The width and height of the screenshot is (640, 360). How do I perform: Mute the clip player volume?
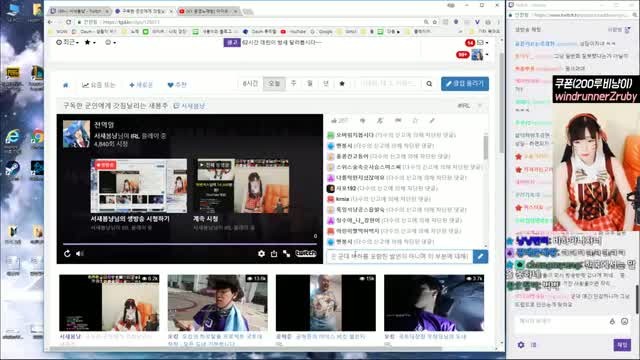80,253
